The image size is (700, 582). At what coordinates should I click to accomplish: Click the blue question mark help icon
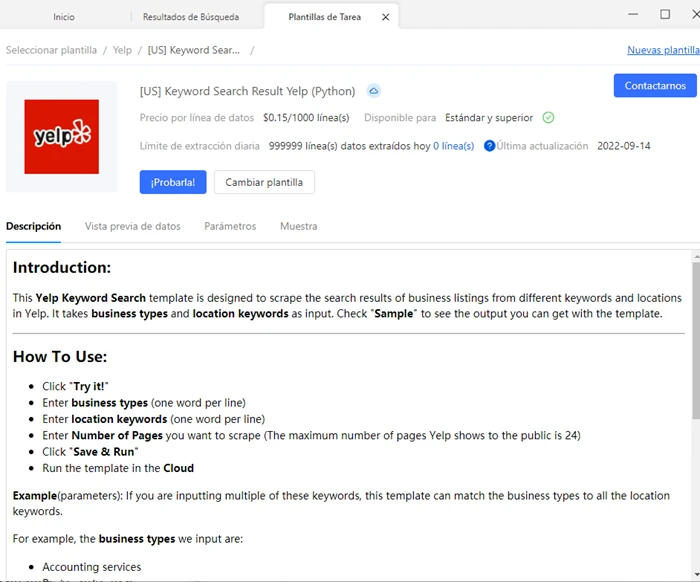(x=489, y=146)
